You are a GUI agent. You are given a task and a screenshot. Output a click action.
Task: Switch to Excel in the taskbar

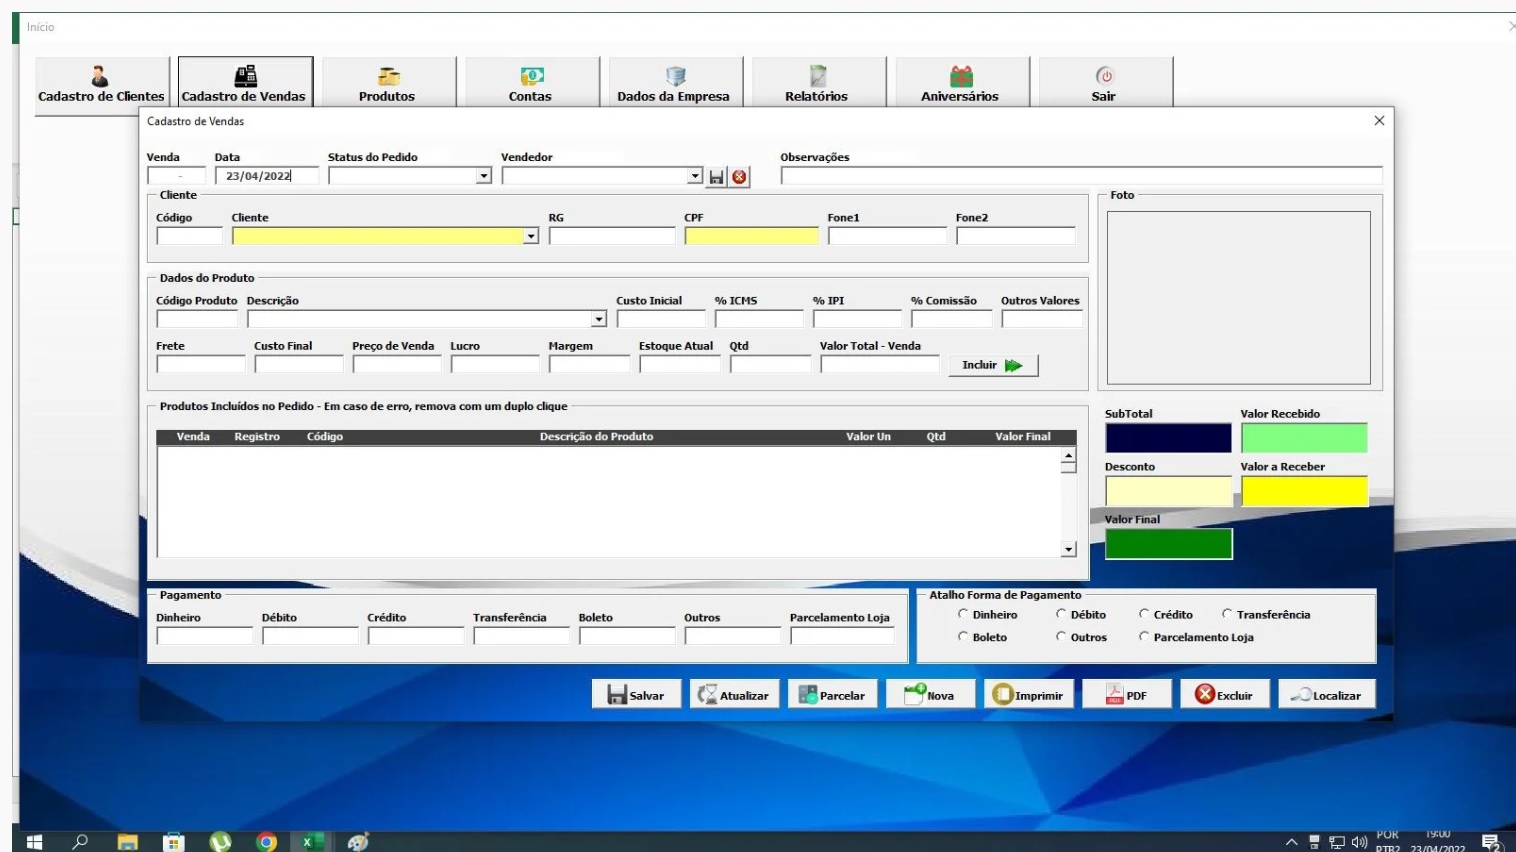click(311, 842)
